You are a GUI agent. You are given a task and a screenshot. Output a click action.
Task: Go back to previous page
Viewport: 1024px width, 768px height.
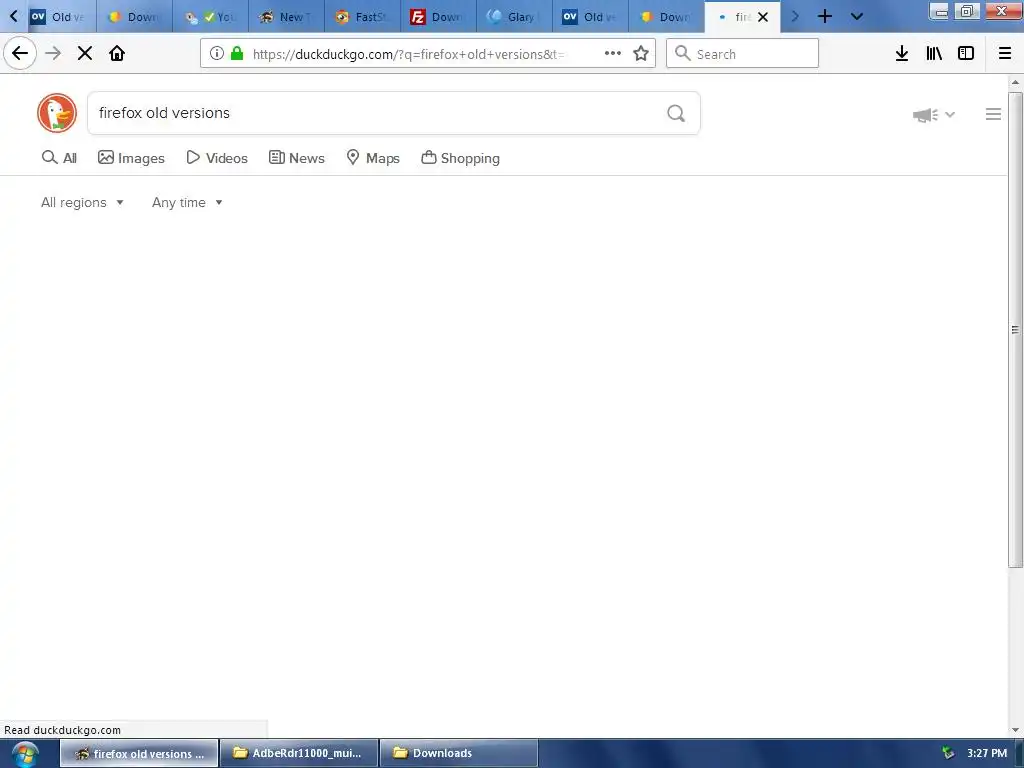pyautogui.click(x=20, y=54)
